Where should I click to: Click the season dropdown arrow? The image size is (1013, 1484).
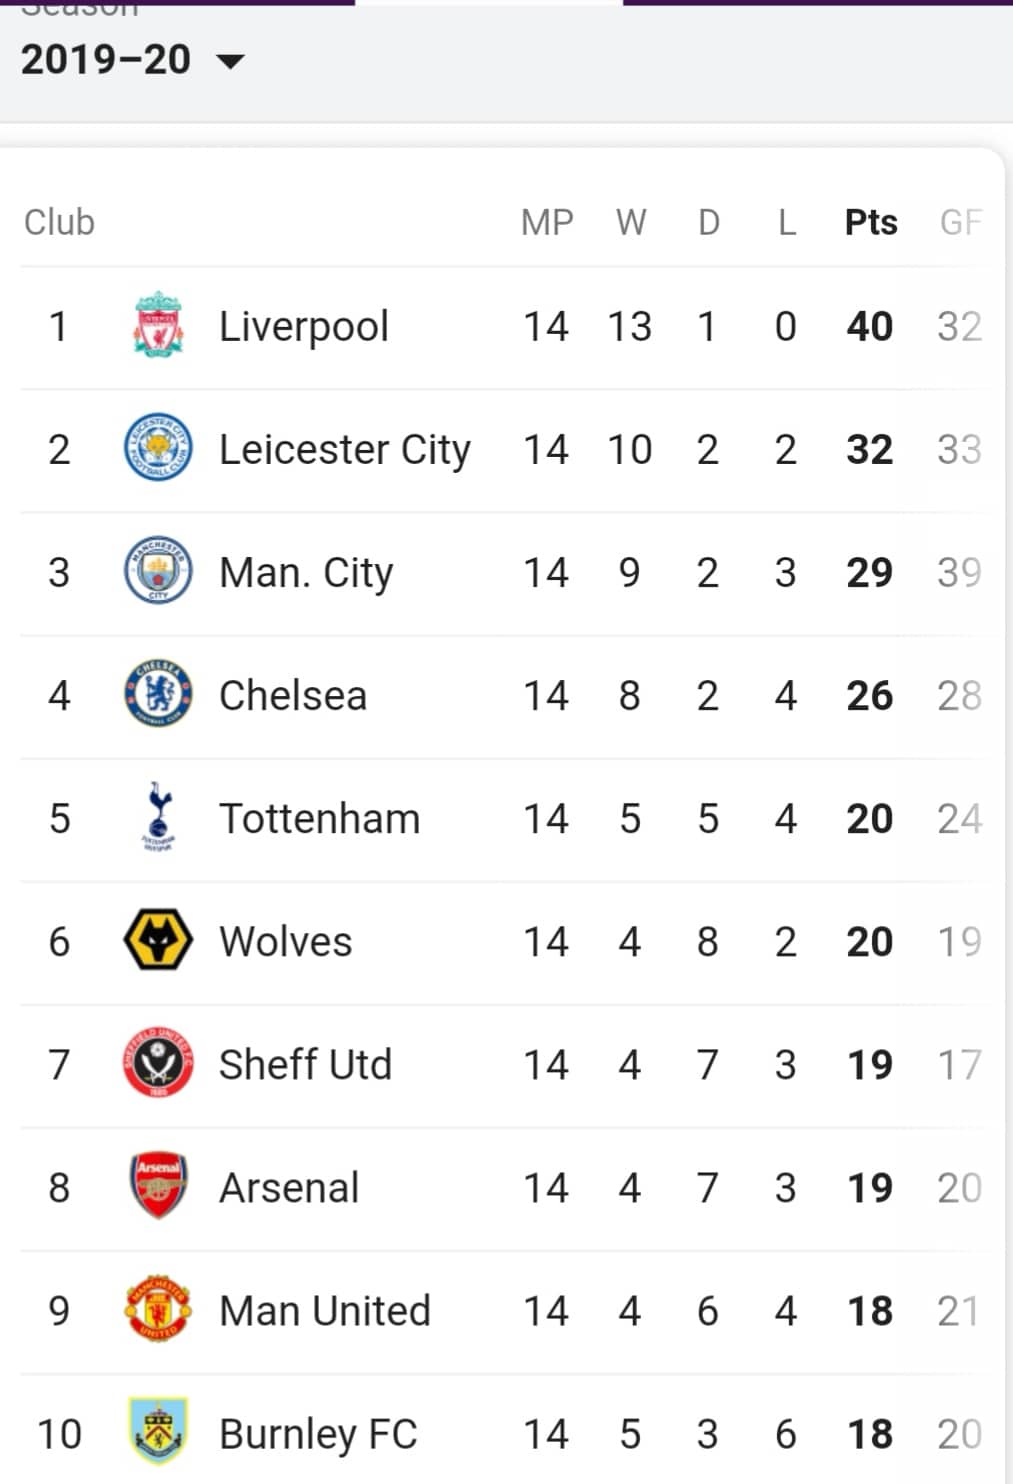tap(230, 62)
